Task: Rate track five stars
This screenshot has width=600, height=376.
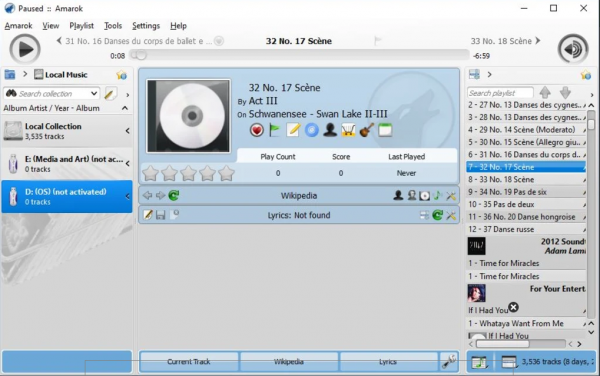Action: [227, 173]
